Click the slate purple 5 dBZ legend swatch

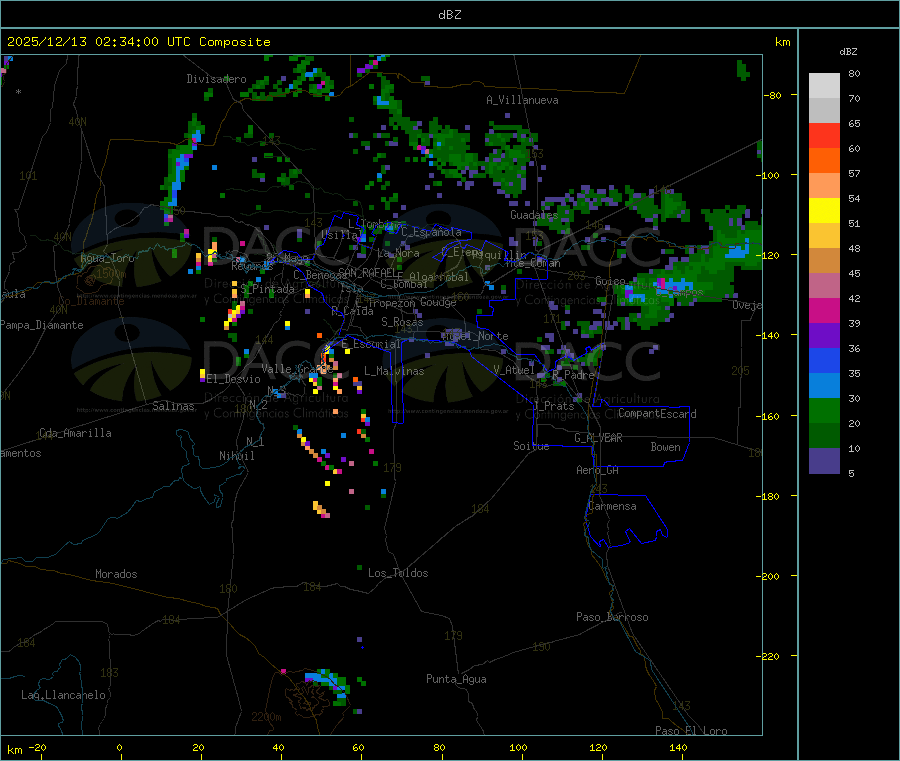point(824,460)
